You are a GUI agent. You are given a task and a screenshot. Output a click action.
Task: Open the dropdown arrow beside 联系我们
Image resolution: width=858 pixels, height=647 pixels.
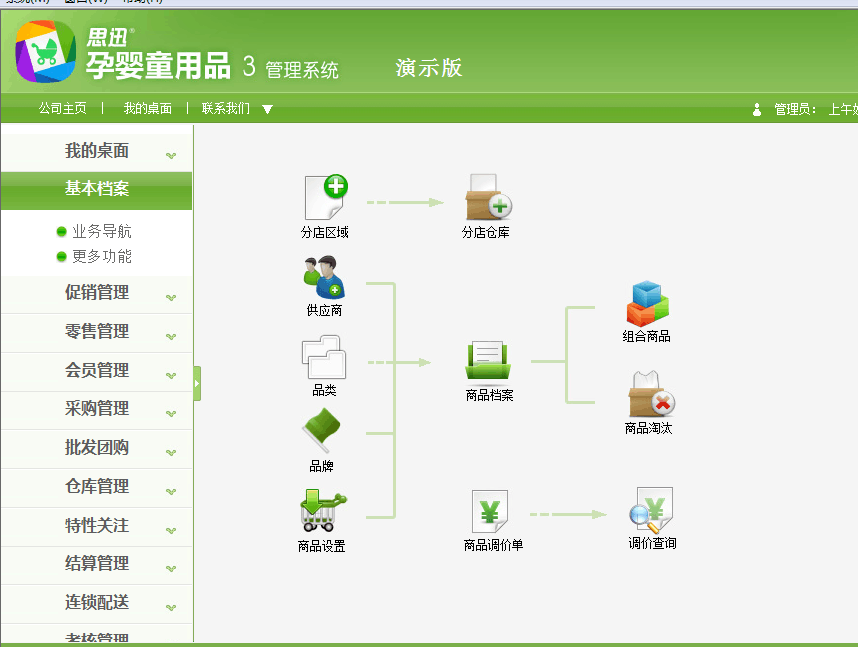point(268,109)
